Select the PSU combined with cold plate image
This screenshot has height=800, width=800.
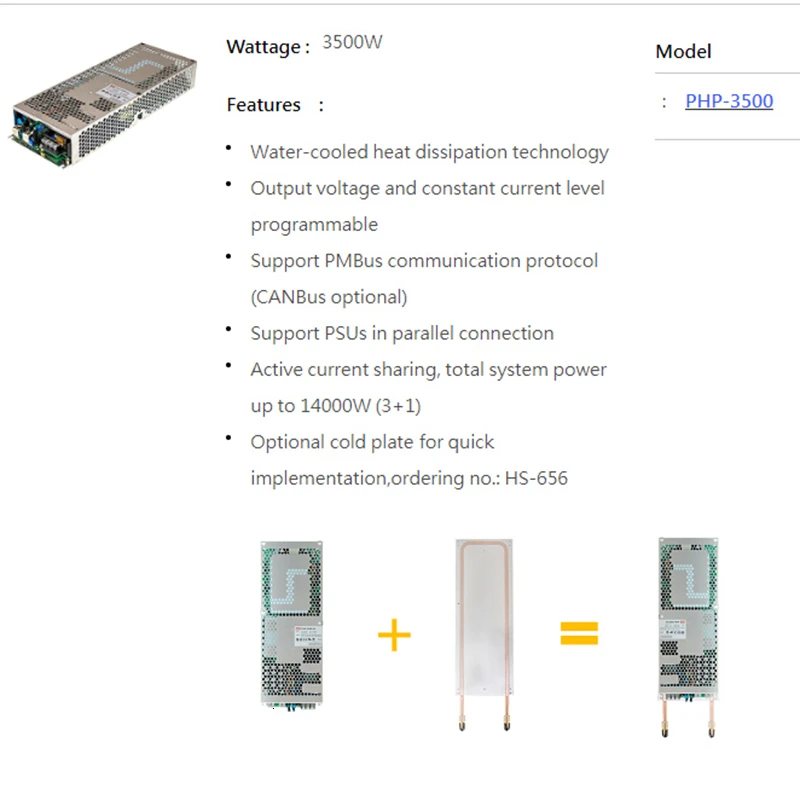688,637
